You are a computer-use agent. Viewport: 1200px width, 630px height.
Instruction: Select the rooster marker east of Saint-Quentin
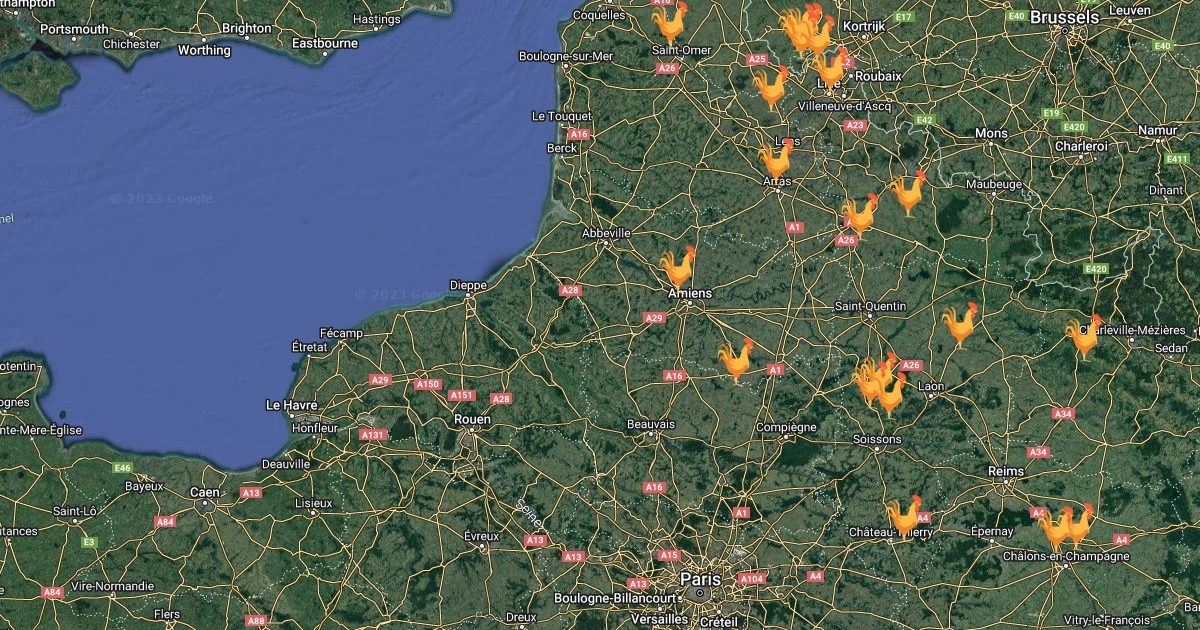960,325
